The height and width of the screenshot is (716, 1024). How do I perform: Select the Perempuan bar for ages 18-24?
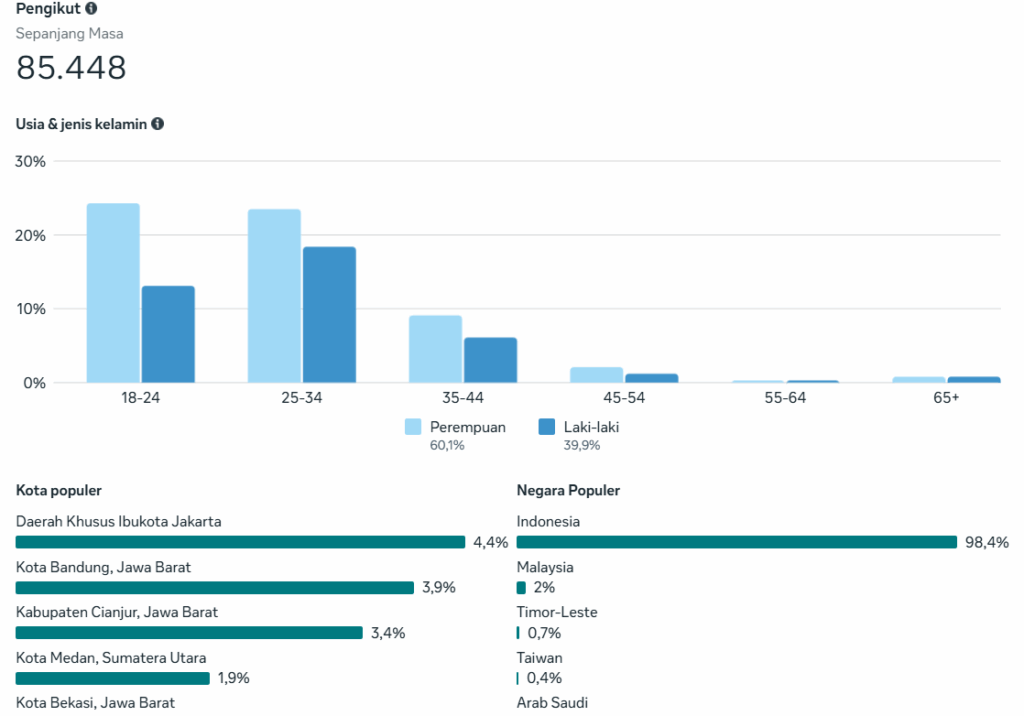pos(113,293)
